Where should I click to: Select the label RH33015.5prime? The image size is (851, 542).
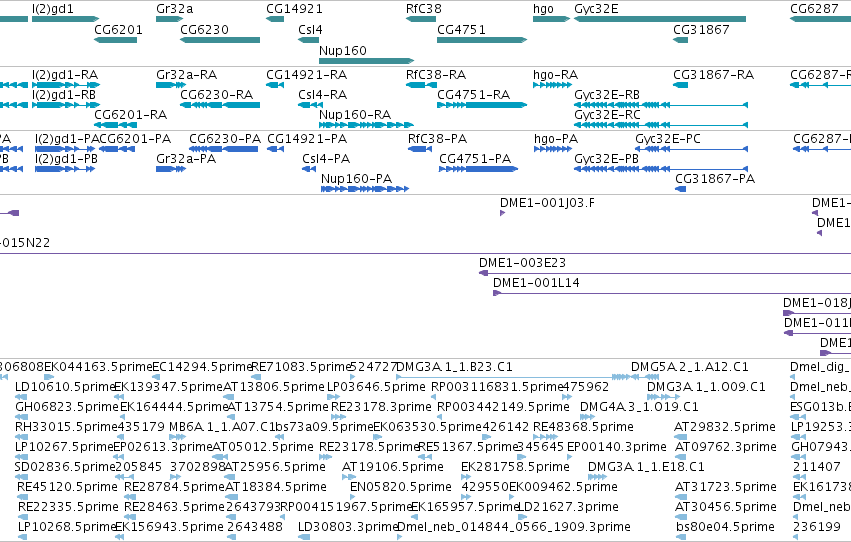pos(66,427)
